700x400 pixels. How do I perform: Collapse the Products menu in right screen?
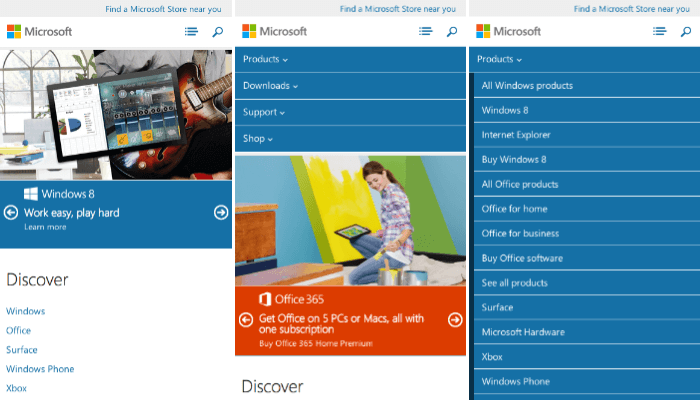click(584, 59)
